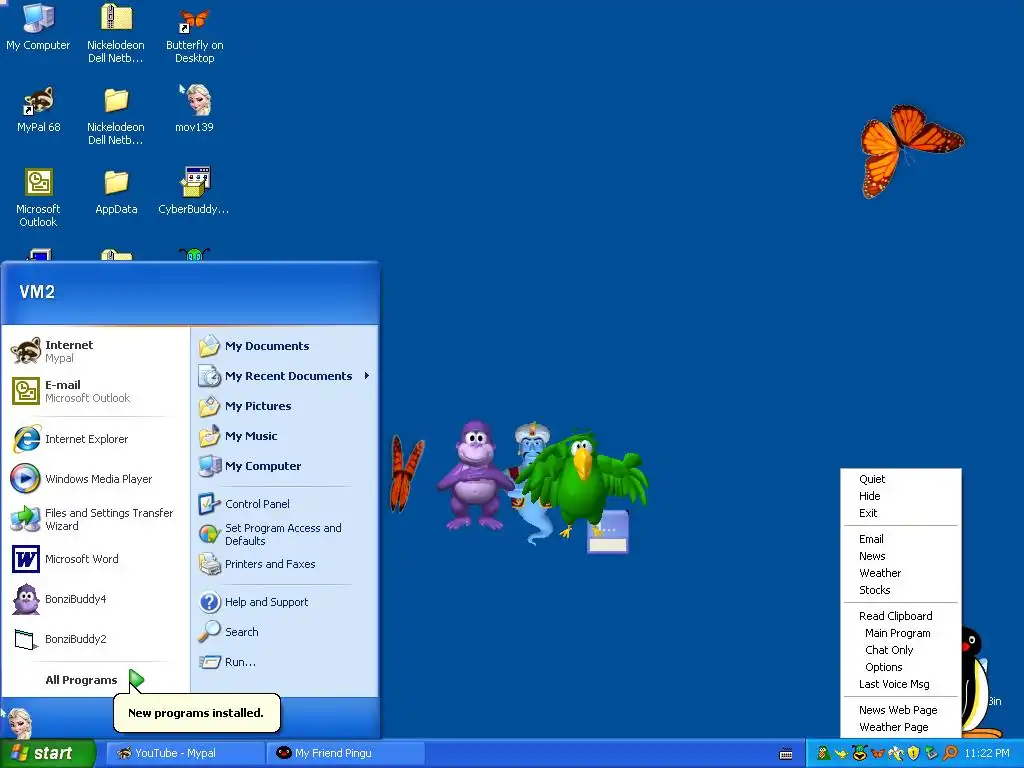Click the large orange butterfly on desktop

pyautogui.click(x=910, y=150)
